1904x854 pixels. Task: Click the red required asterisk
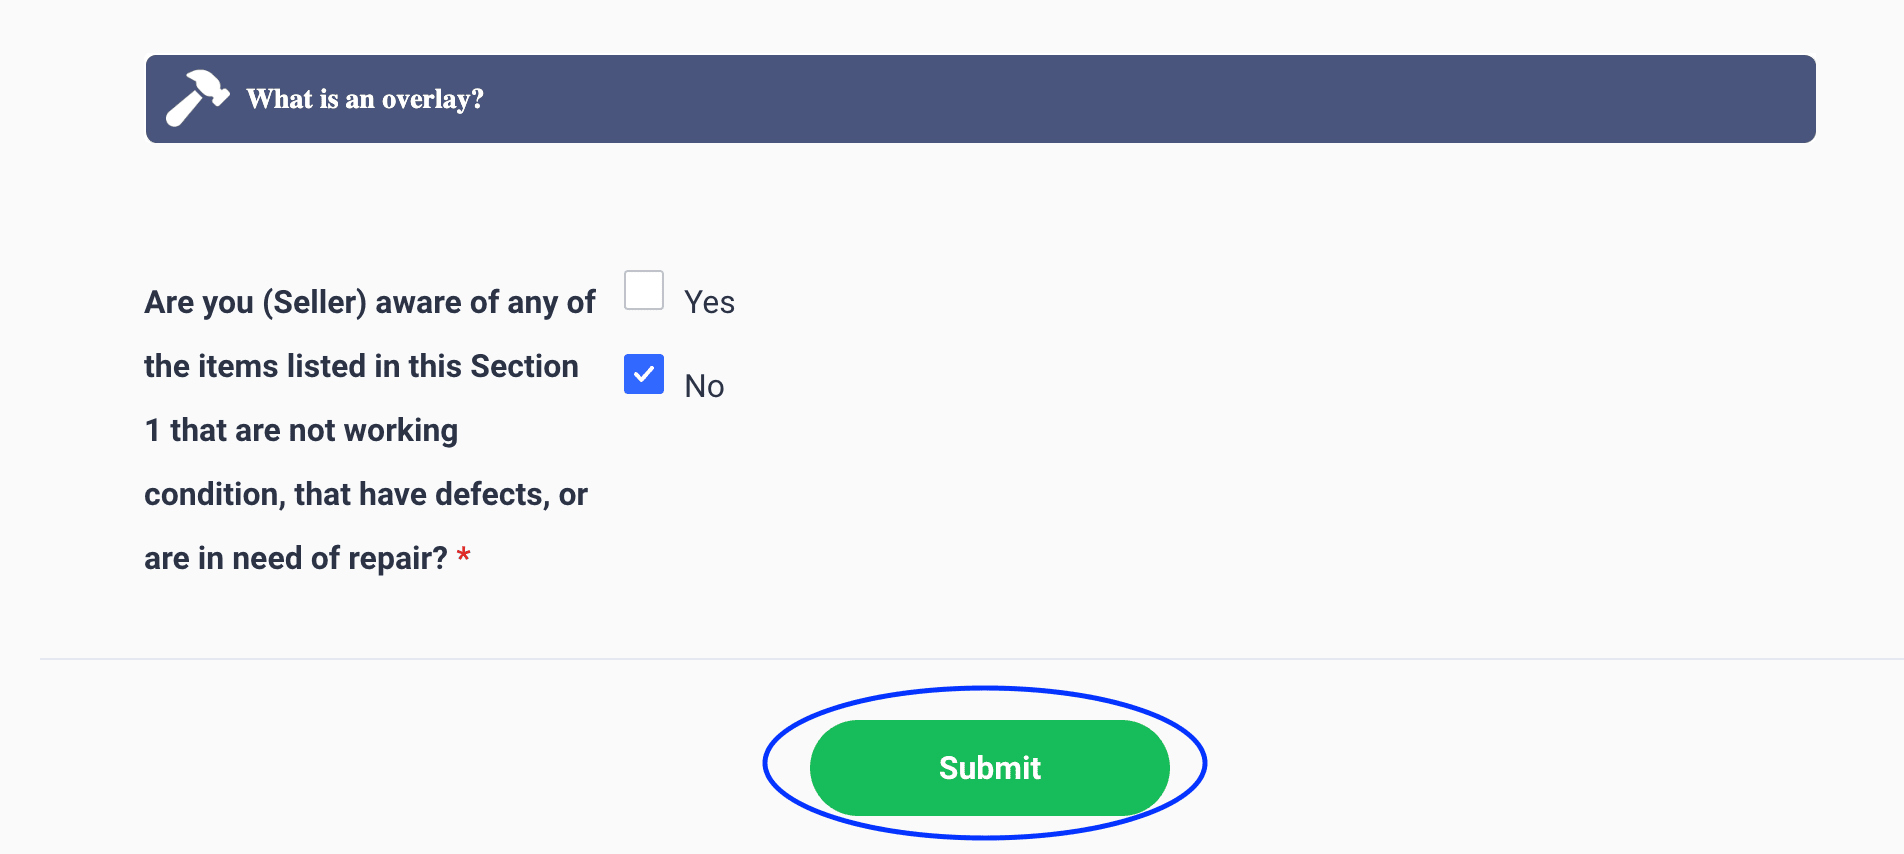coord(464,557)
